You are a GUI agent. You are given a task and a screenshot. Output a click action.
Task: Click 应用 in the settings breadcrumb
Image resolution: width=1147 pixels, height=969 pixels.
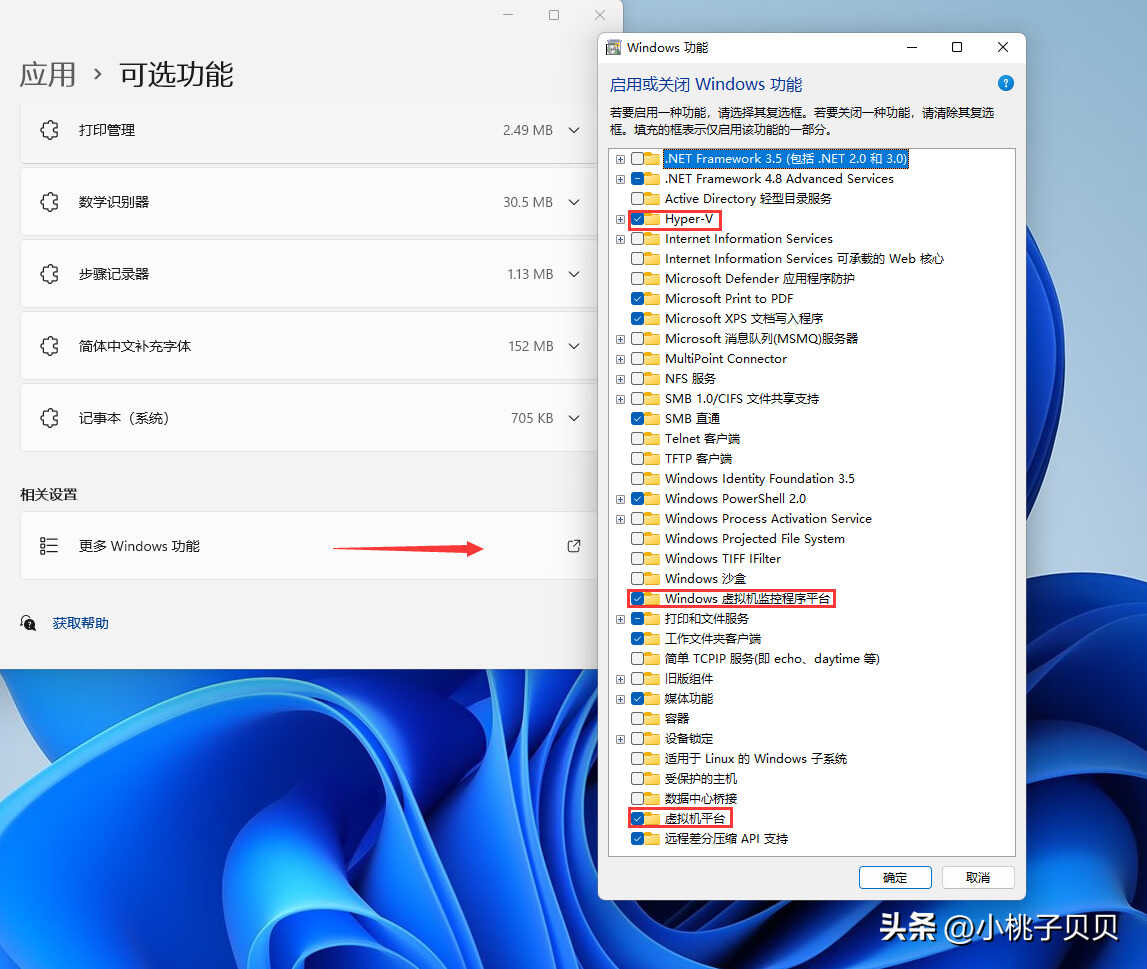coord(48,74)
